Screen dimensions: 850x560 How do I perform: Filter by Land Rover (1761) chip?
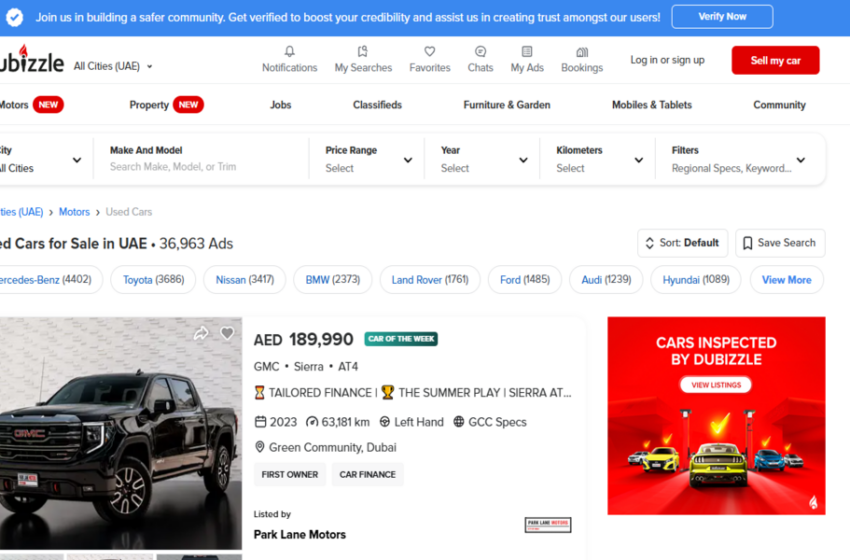click(430, 280)
